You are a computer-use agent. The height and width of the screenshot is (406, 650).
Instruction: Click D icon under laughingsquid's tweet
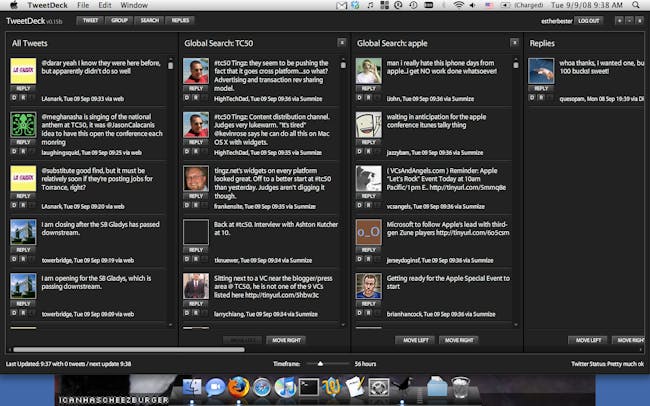pyautogui.click(x=14, y=151)
